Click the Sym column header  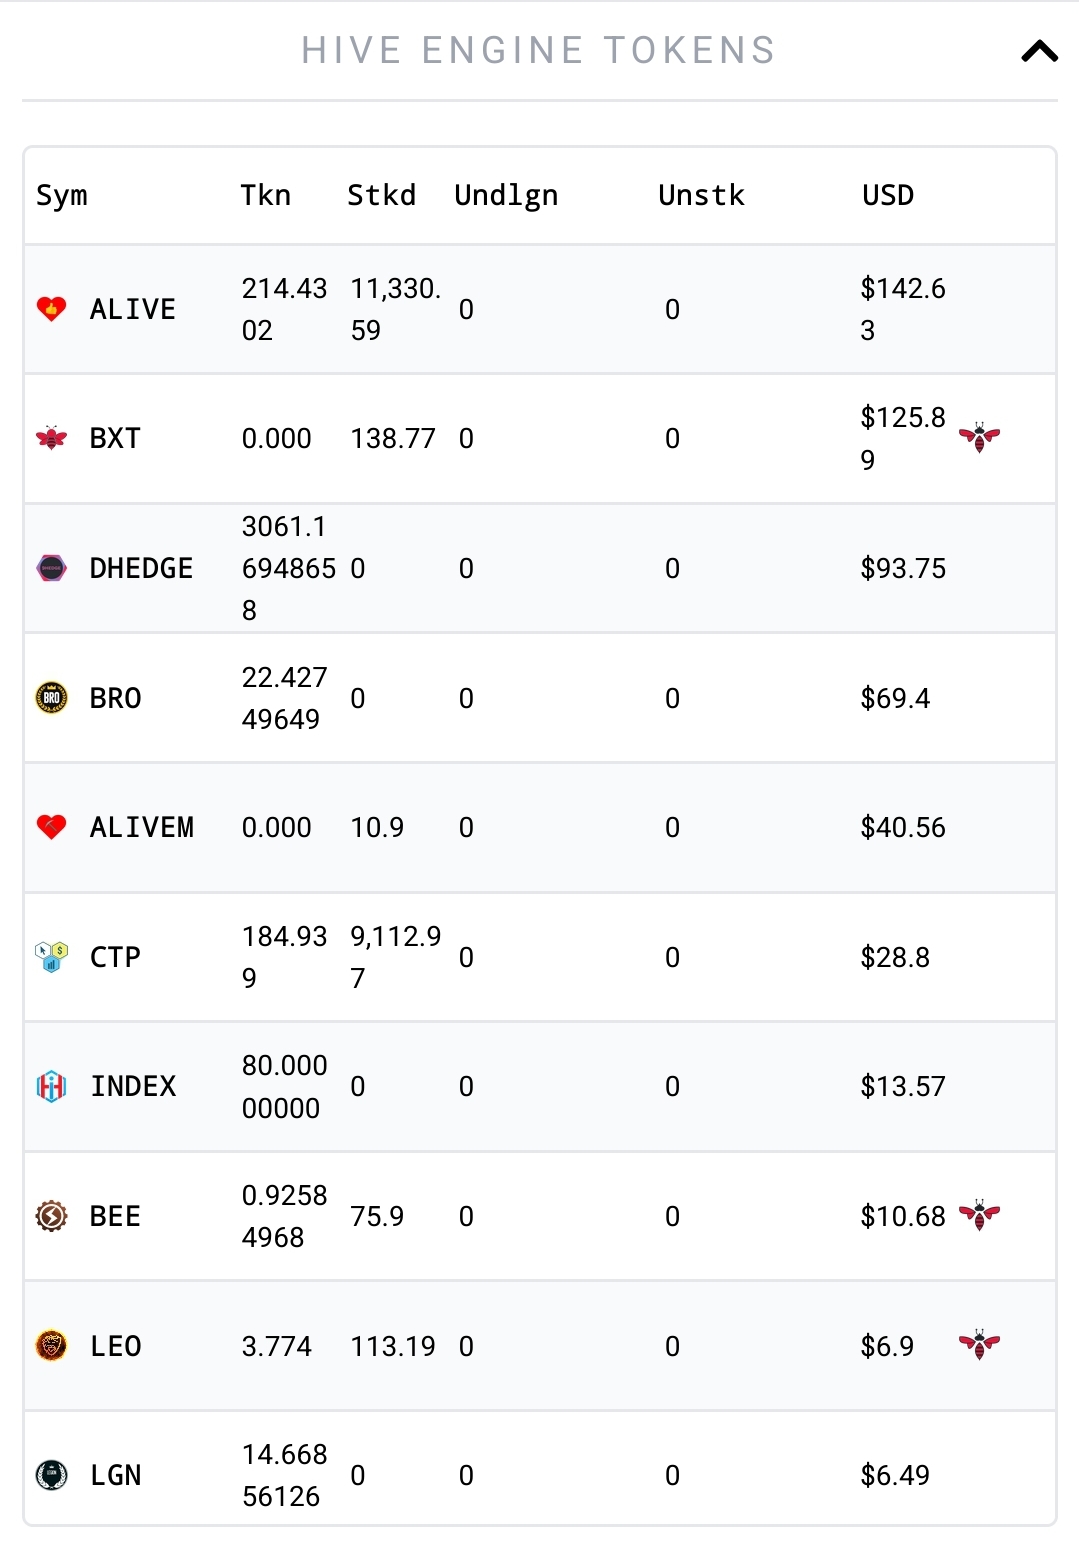(62, 196)
